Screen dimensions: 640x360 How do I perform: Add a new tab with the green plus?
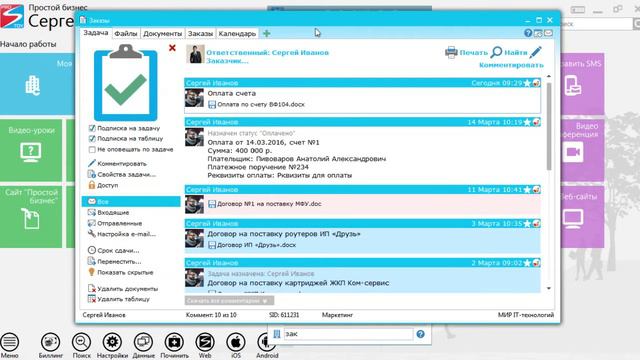[x=267, y=33]
